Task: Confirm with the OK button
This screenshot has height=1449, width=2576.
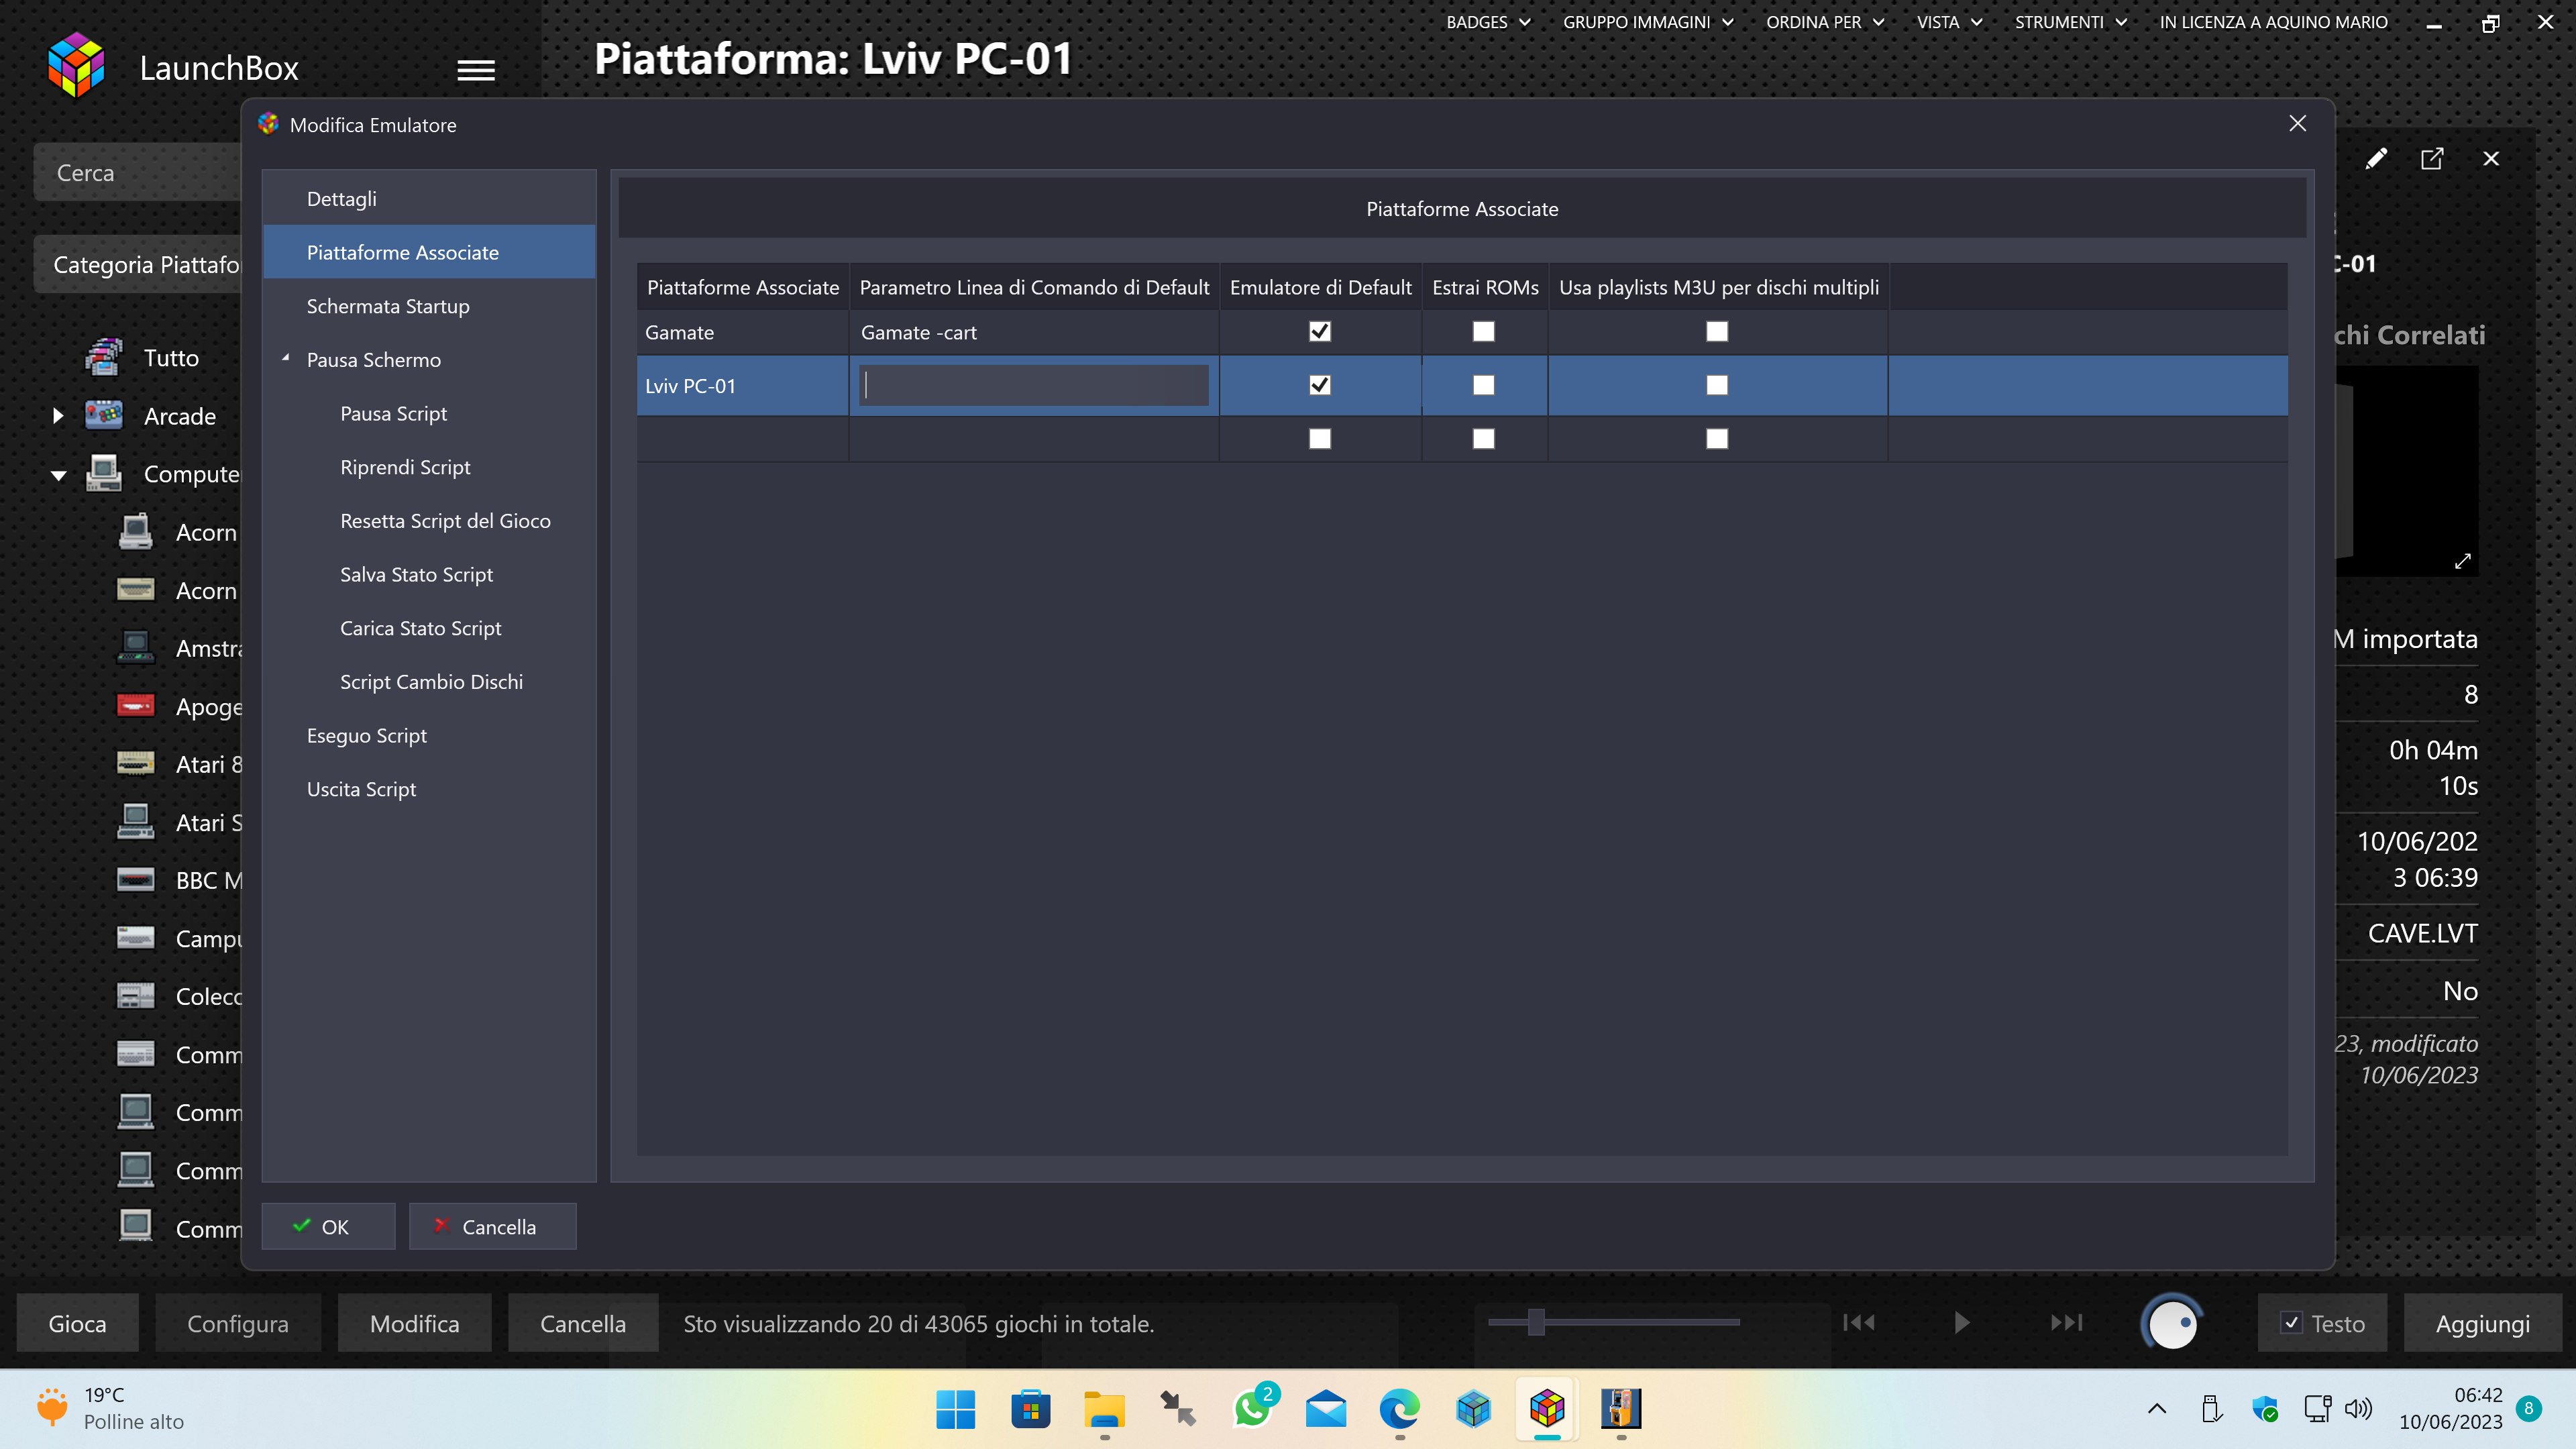Action: coord(328,1226)
